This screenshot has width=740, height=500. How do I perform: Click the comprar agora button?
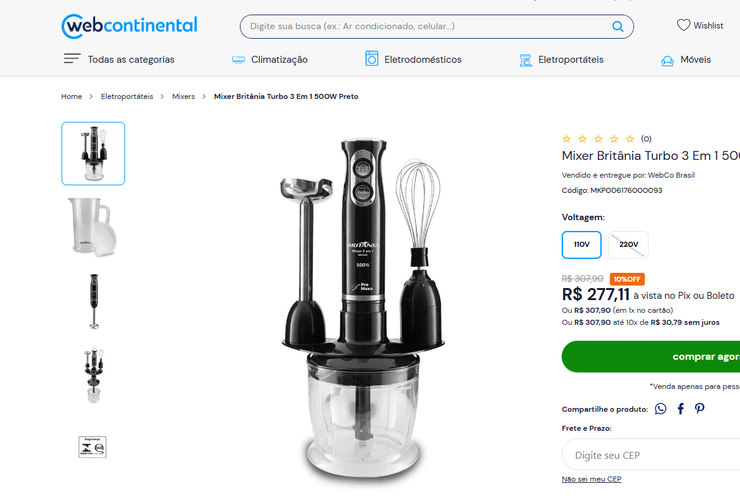(x=651, y=356)
